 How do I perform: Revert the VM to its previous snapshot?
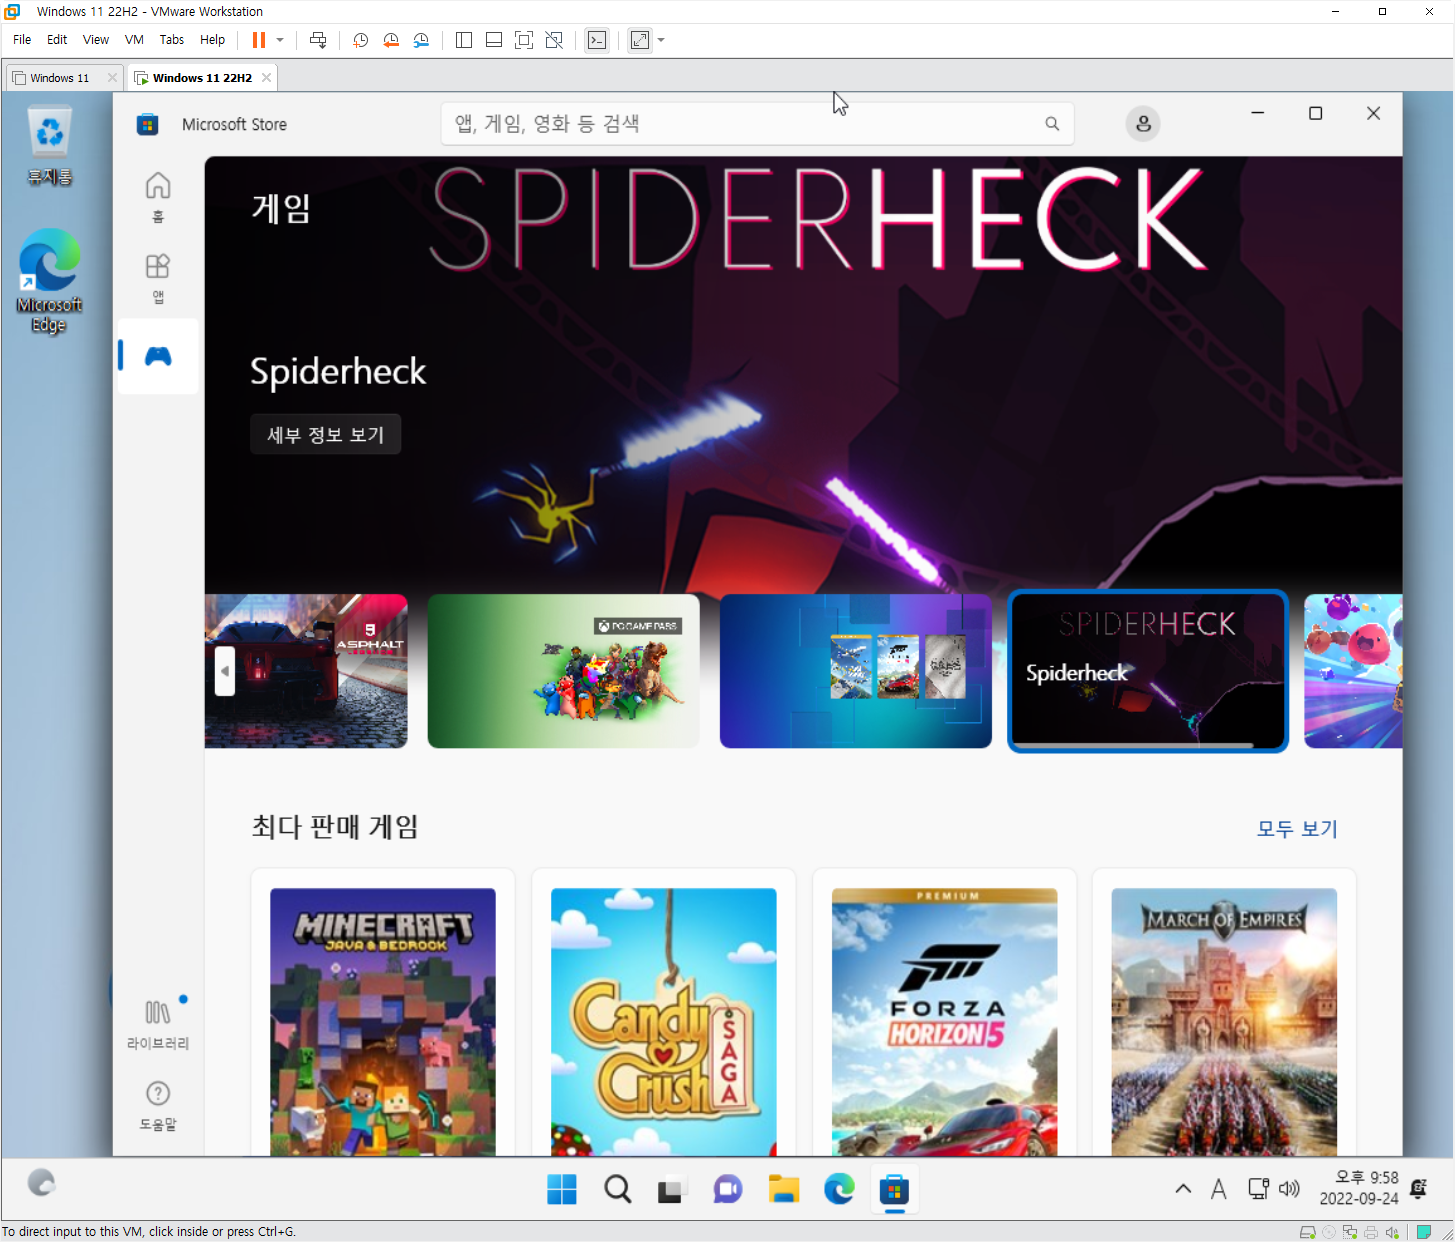(x=391, y=40)
